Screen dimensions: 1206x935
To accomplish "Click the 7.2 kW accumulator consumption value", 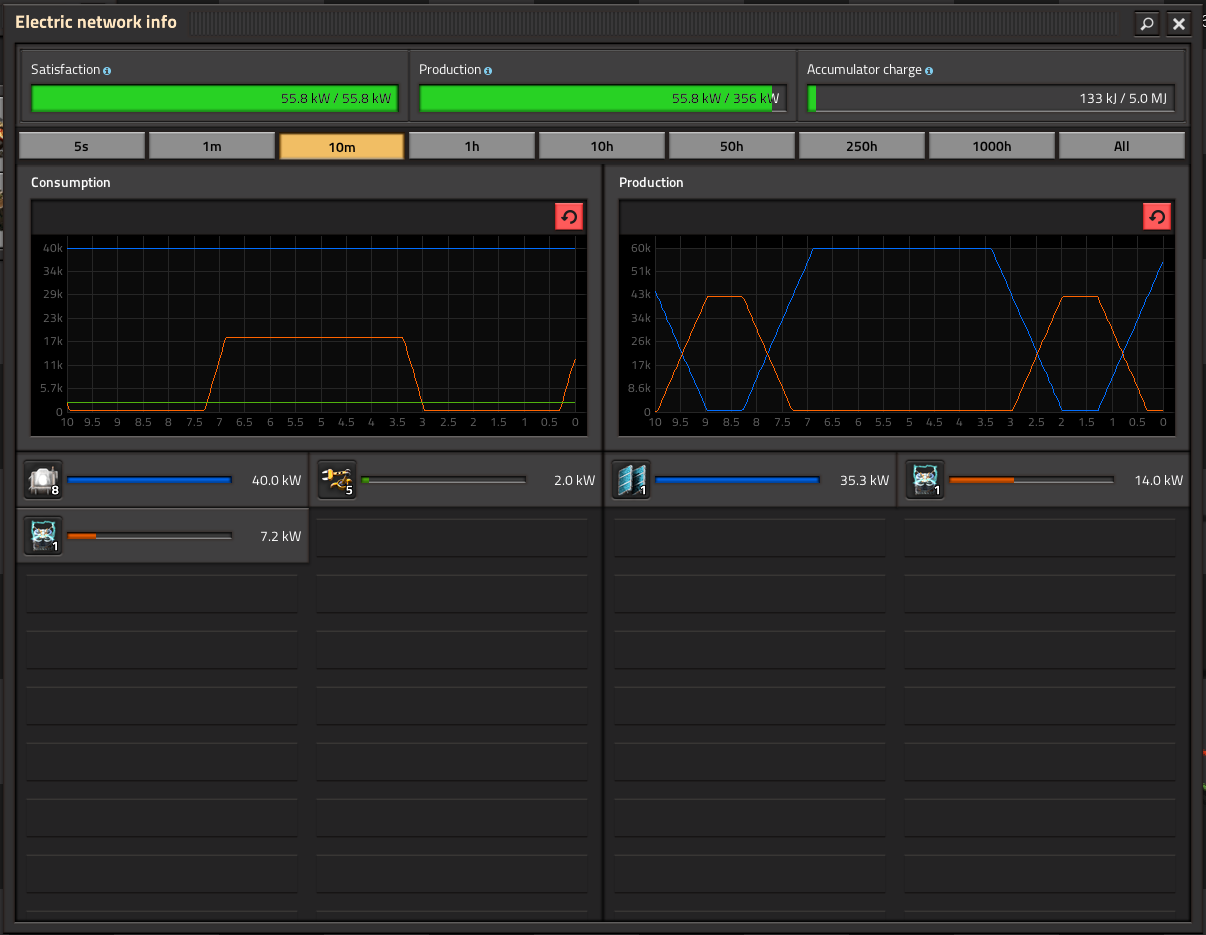I will (280, 536).
